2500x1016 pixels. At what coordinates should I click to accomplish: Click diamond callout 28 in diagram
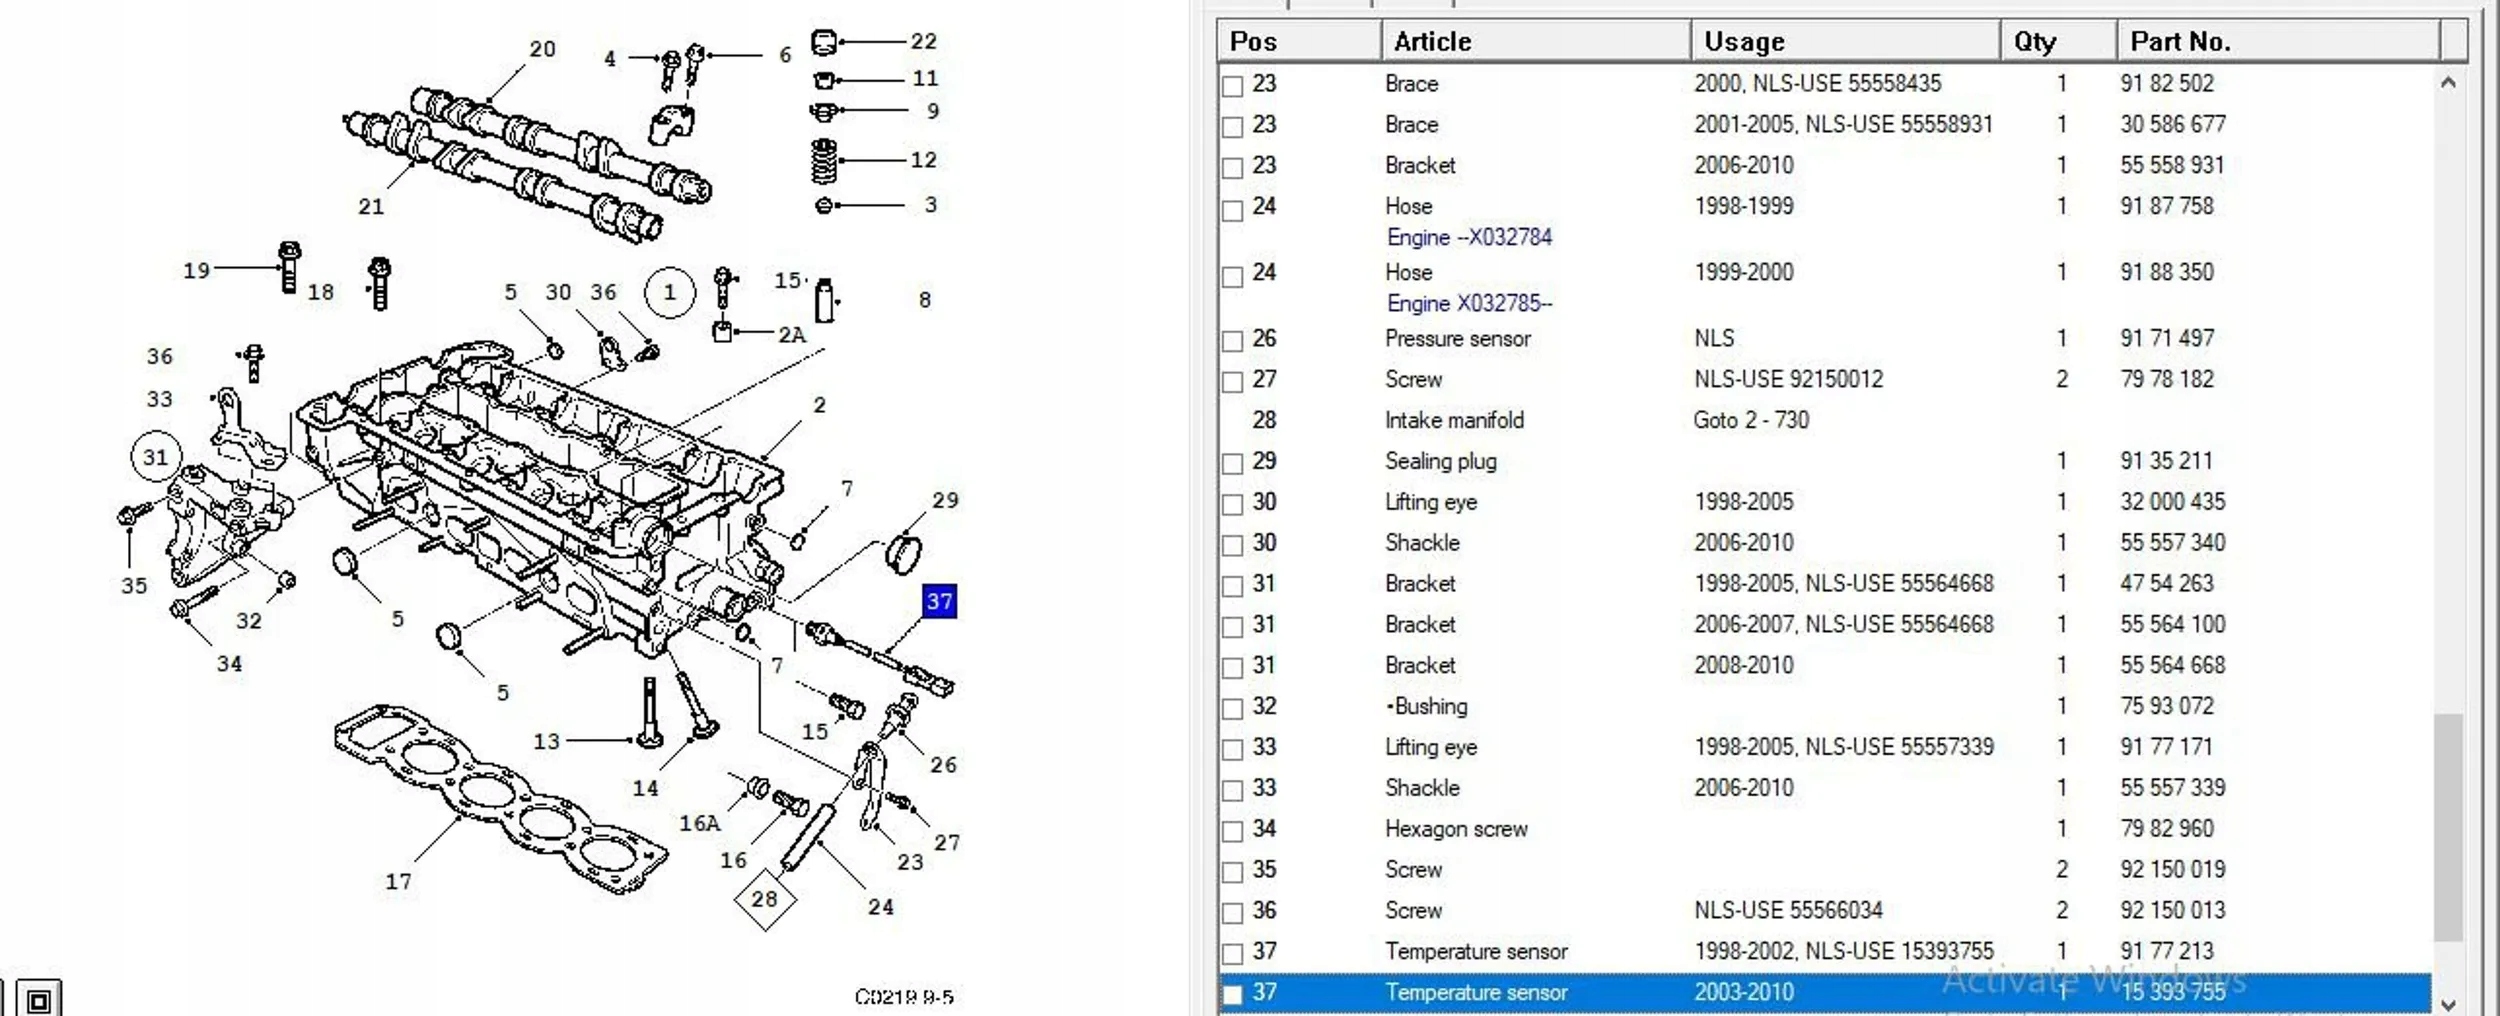point(765,898)
